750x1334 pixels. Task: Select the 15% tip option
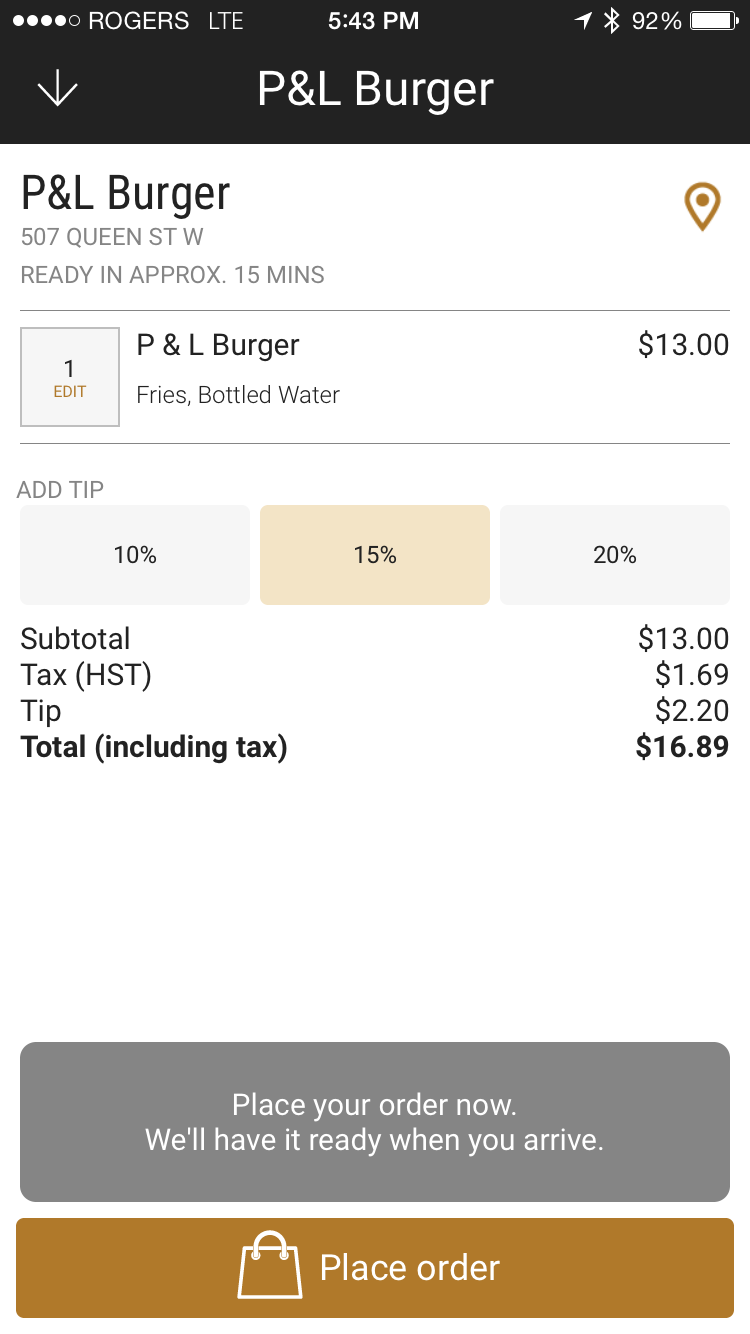(x=375, y=555)
